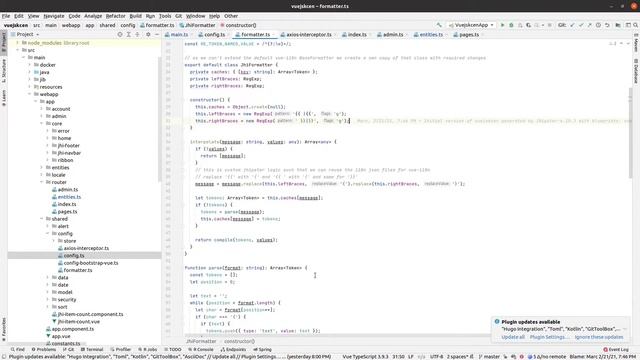Update project from Git

coord(572,25)
